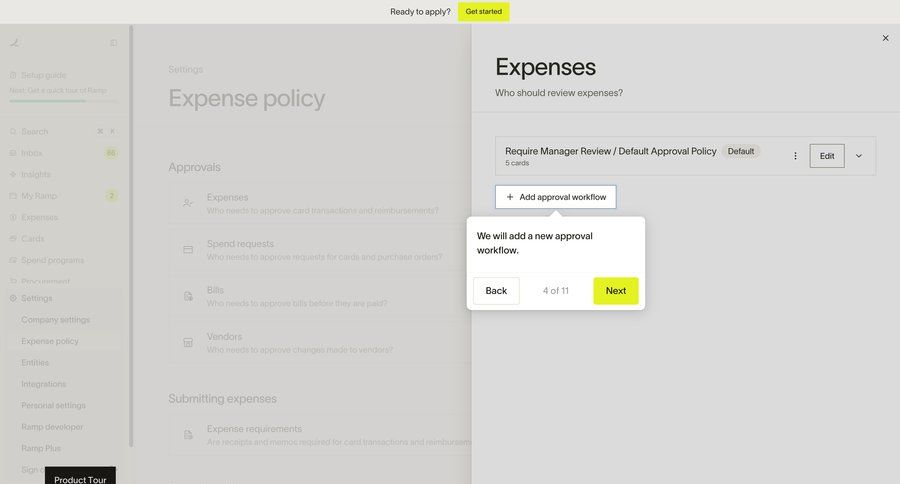Screen dimensions: 900x484
Task: Click the Settings gear icon in sidebar
Action: coord(13,298)
